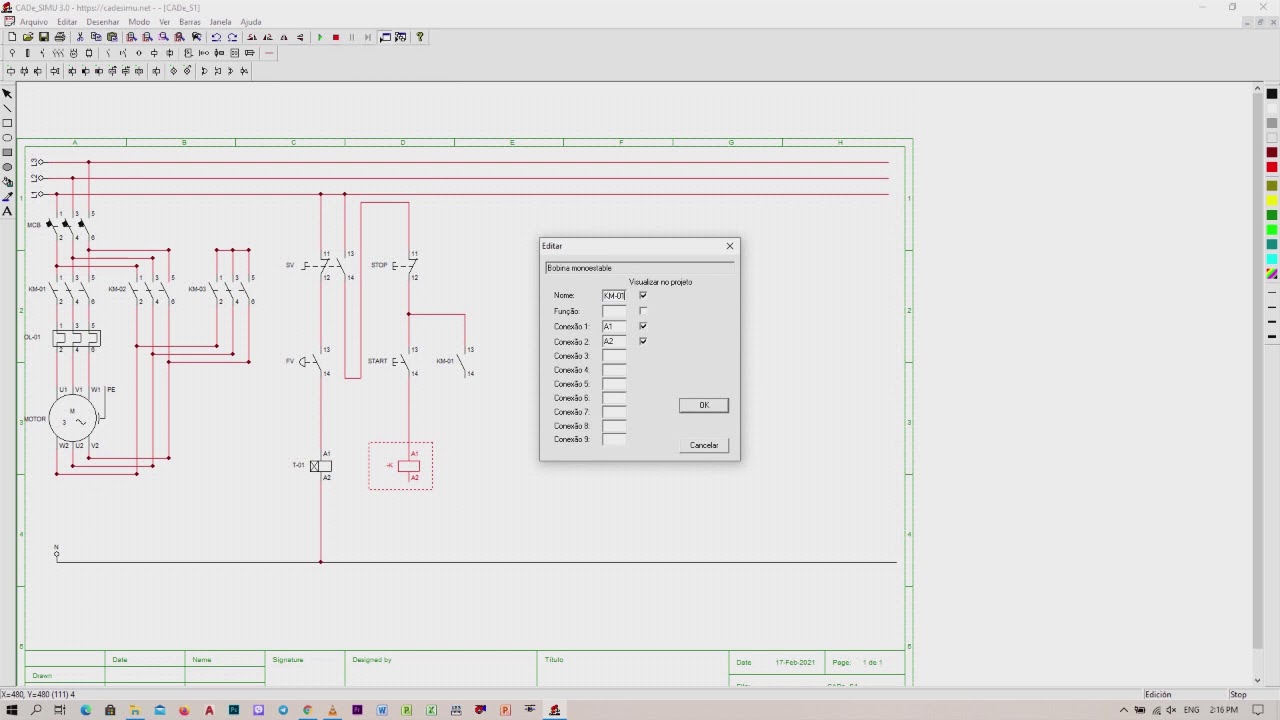Step the simulation forward

[368, 37]
